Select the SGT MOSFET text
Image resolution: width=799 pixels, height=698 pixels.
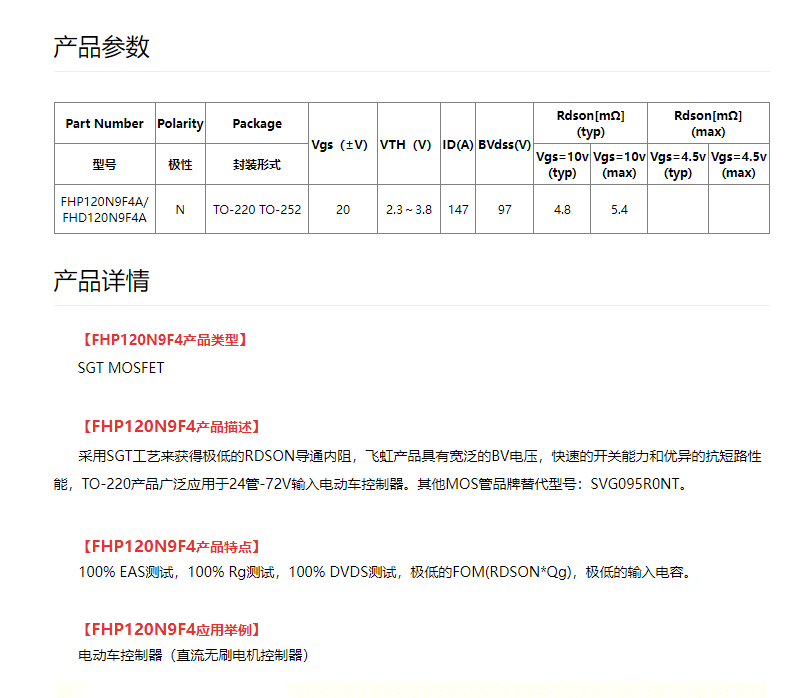click(121, 368)
